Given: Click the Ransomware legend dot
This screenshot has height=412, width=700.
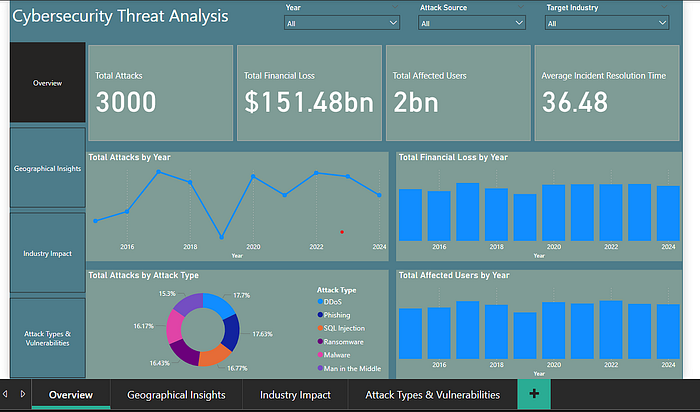Looking at the screenshot, I should pos(320,342).
